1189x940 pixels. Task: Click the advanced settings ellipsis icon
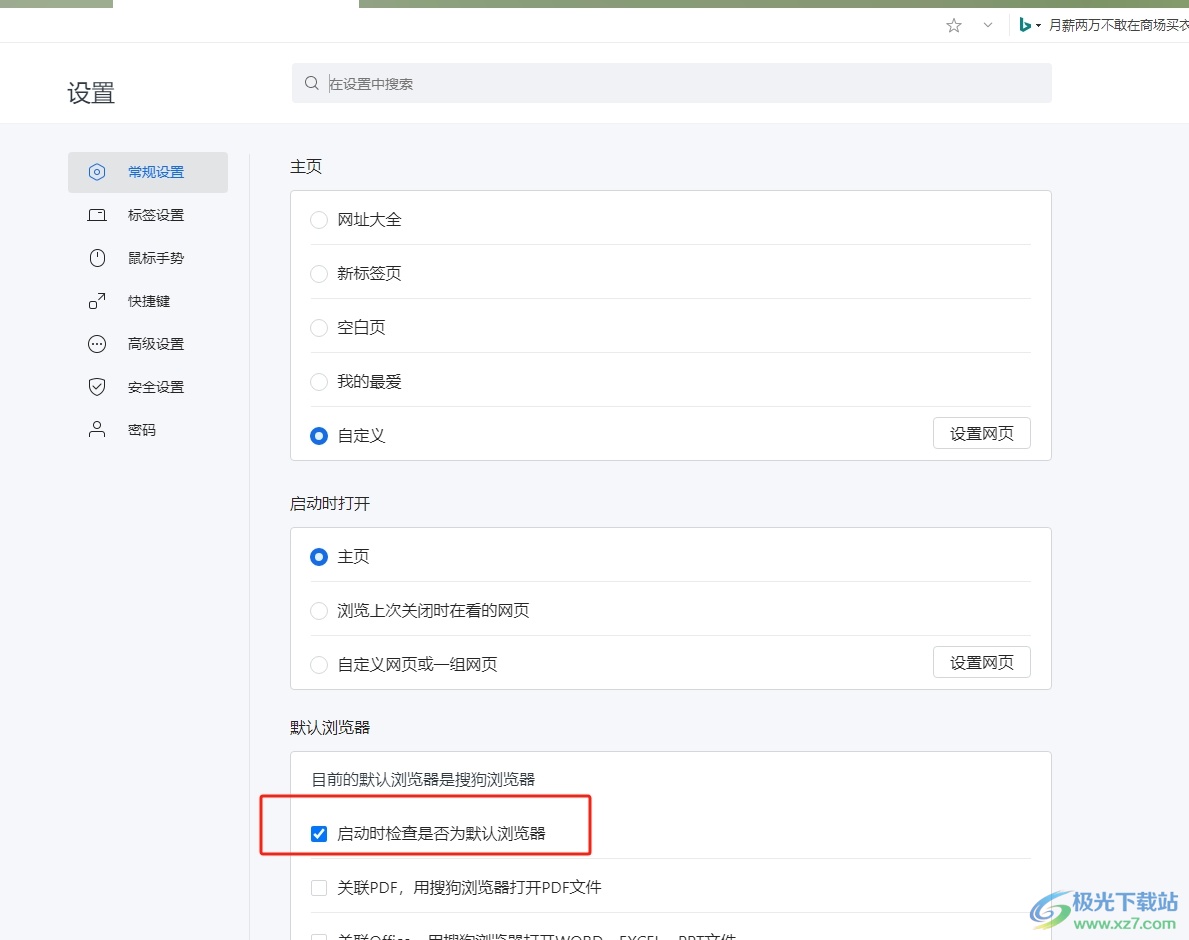[97, 344]
